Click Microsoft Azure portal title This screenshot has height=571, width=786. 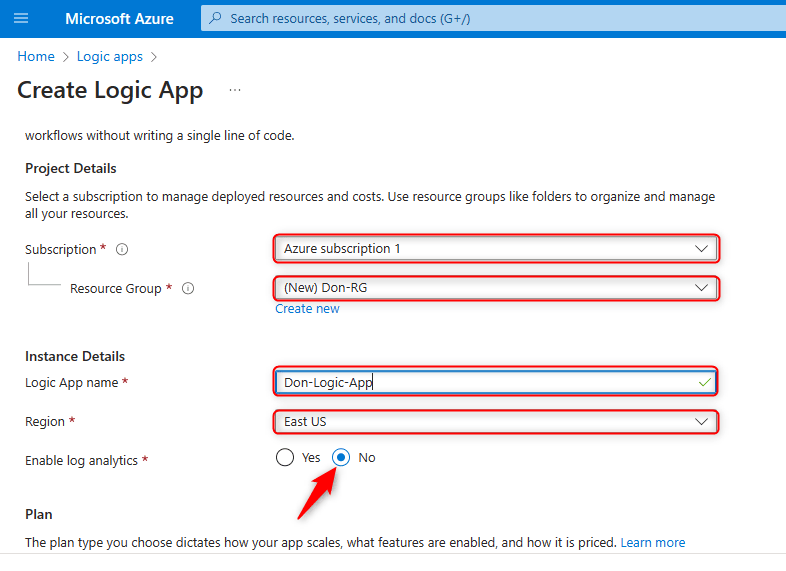coord(119,19)
